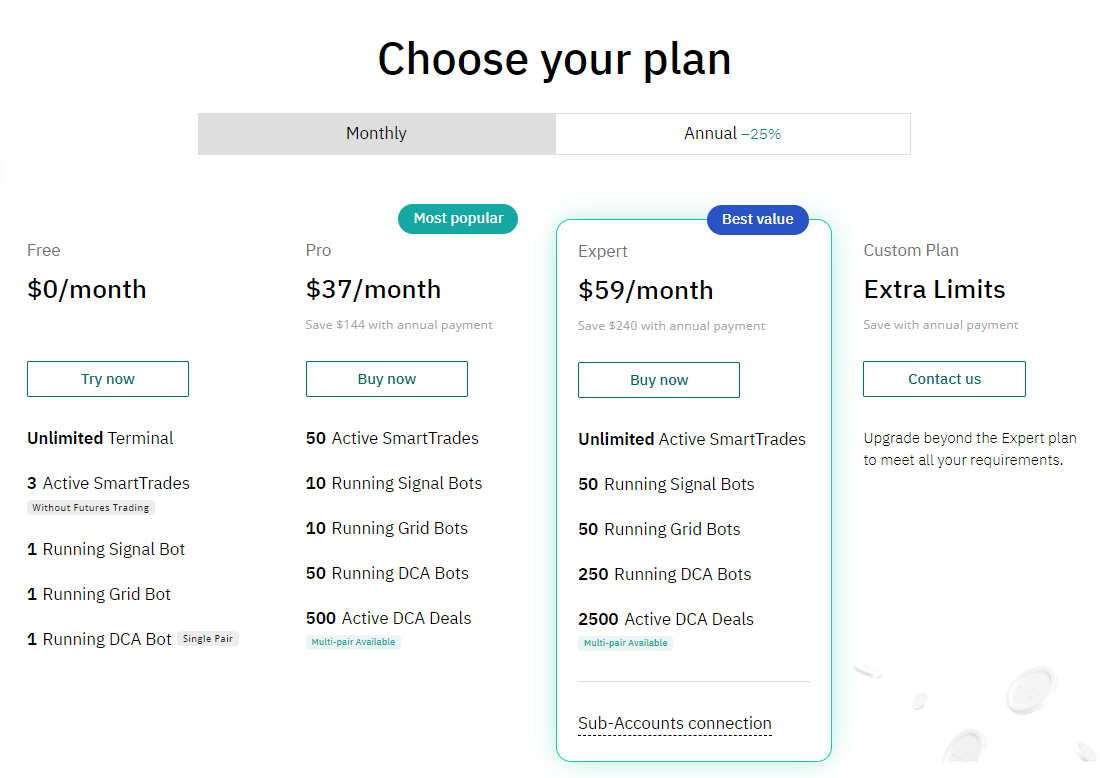Select the Annual −25% billing tab
Viewport: 1100px width, 778px height.
732,133
